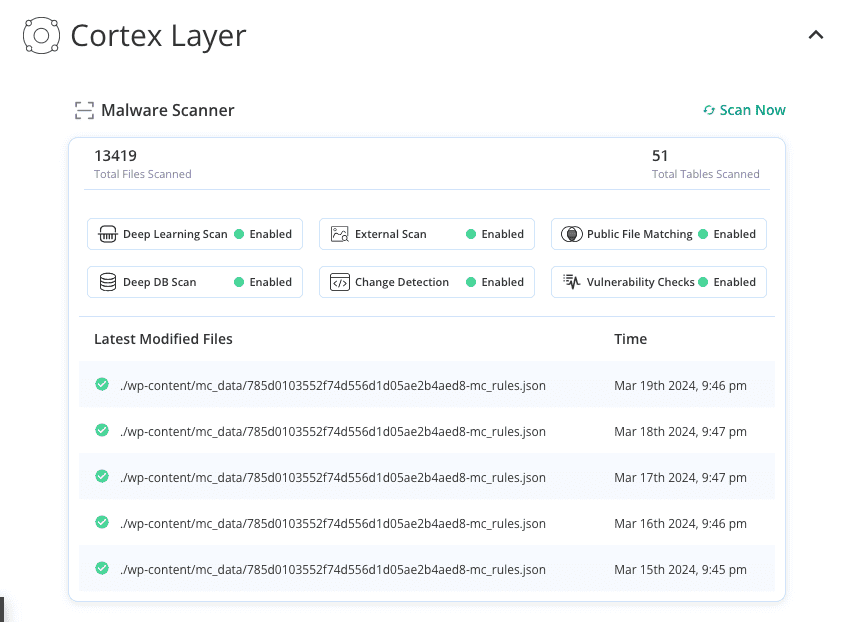Click the External Scan image icon
The height and width of the screenshot is (622, 846).
(339, 234)
